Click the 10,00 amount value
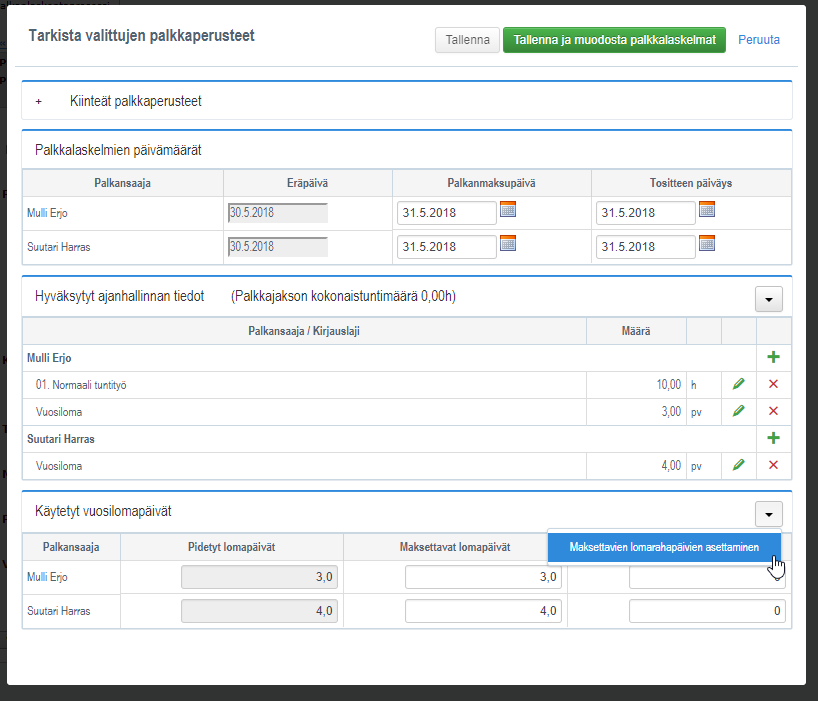 pyautogui.click(x=669, y=385)
